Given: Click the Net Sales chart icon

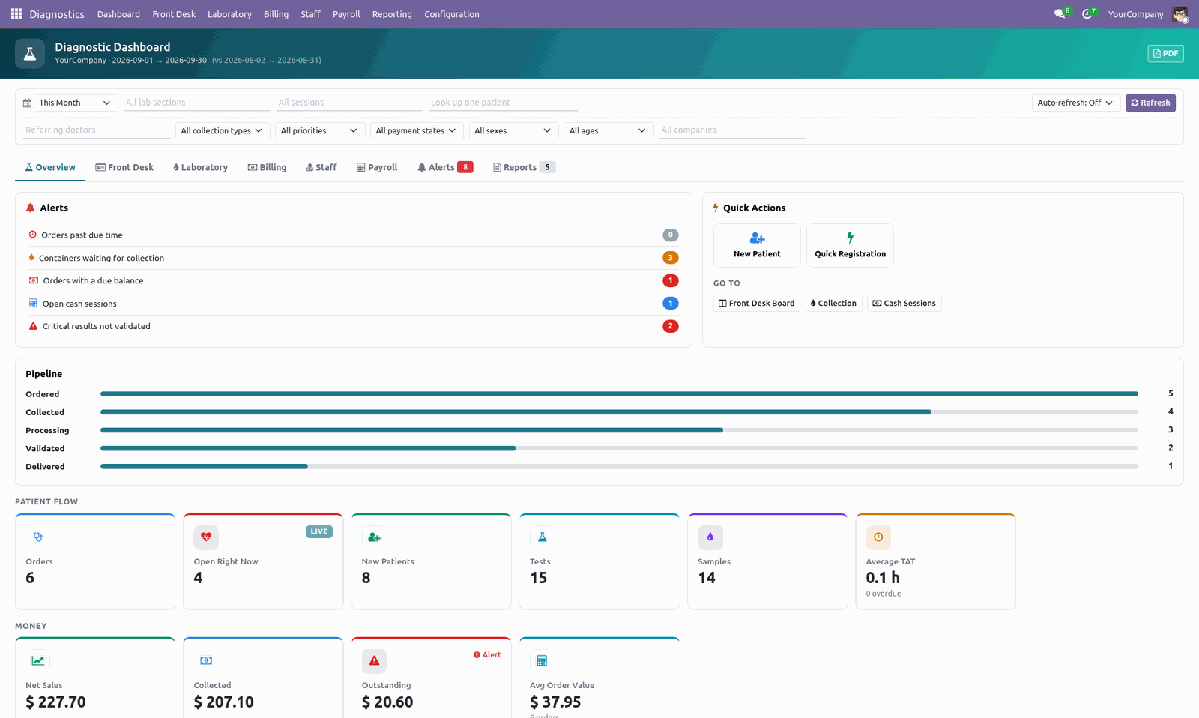Looking at the screenshot, I should (x=37, y=661).
